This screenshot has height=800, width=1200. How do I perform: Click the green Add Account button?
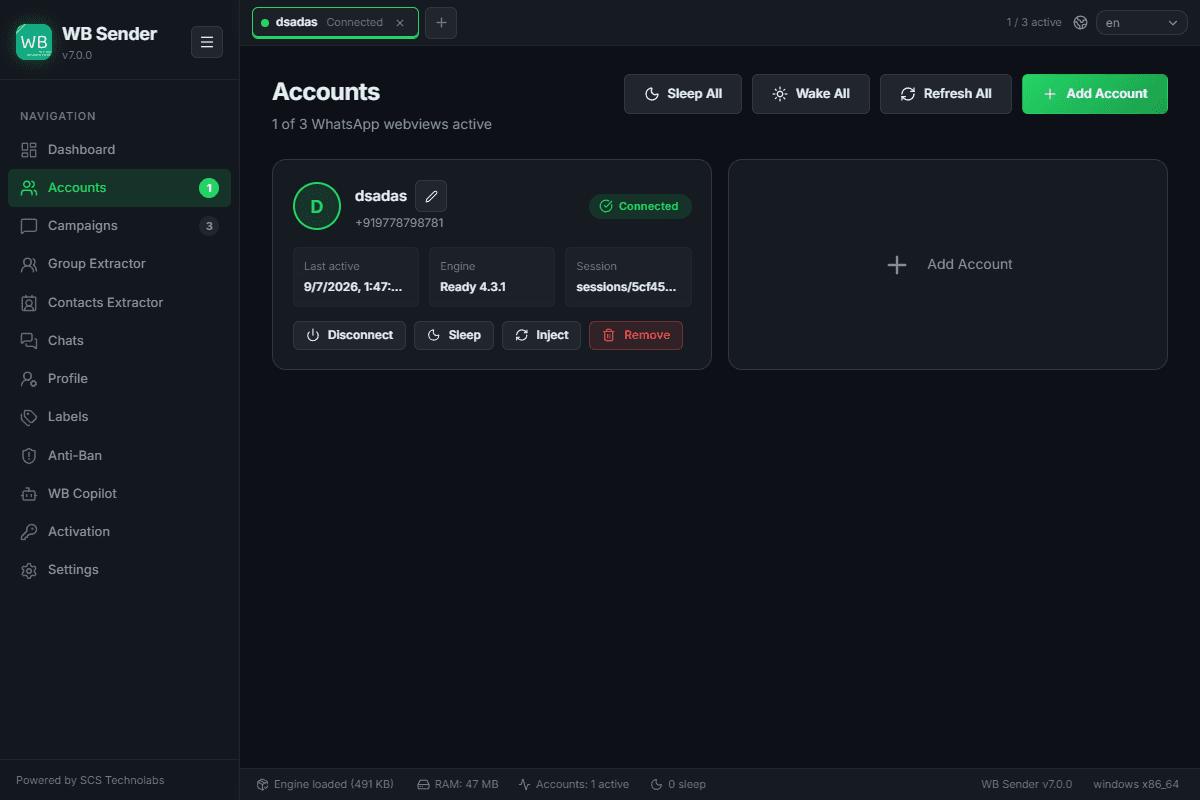(x=1095, y=93)
